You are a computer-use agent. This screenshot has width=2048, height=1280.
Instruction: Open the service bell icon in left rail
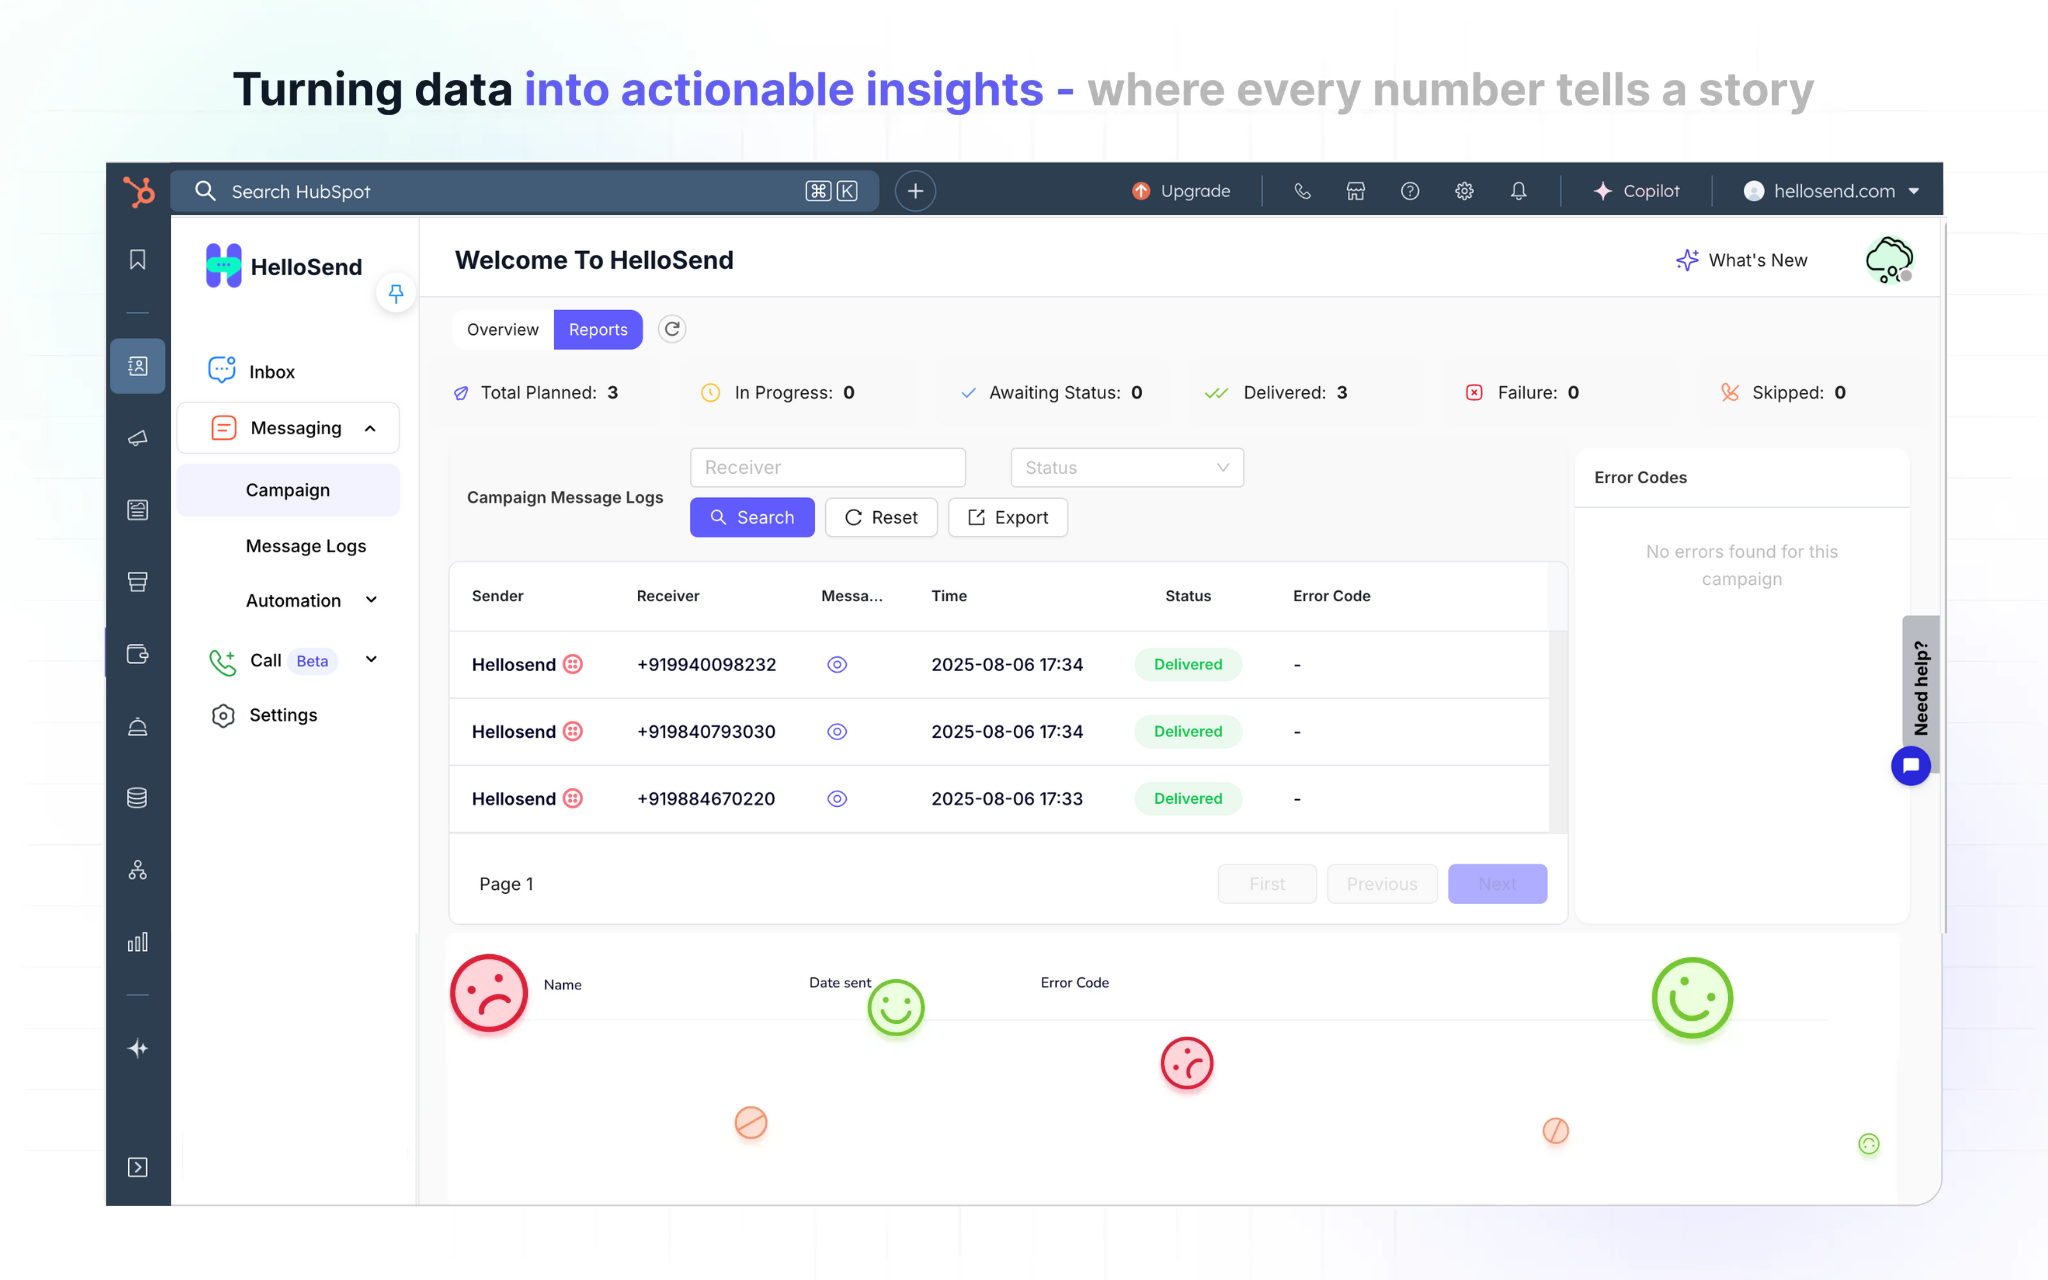pyautogui.click(x=138, y=726)
